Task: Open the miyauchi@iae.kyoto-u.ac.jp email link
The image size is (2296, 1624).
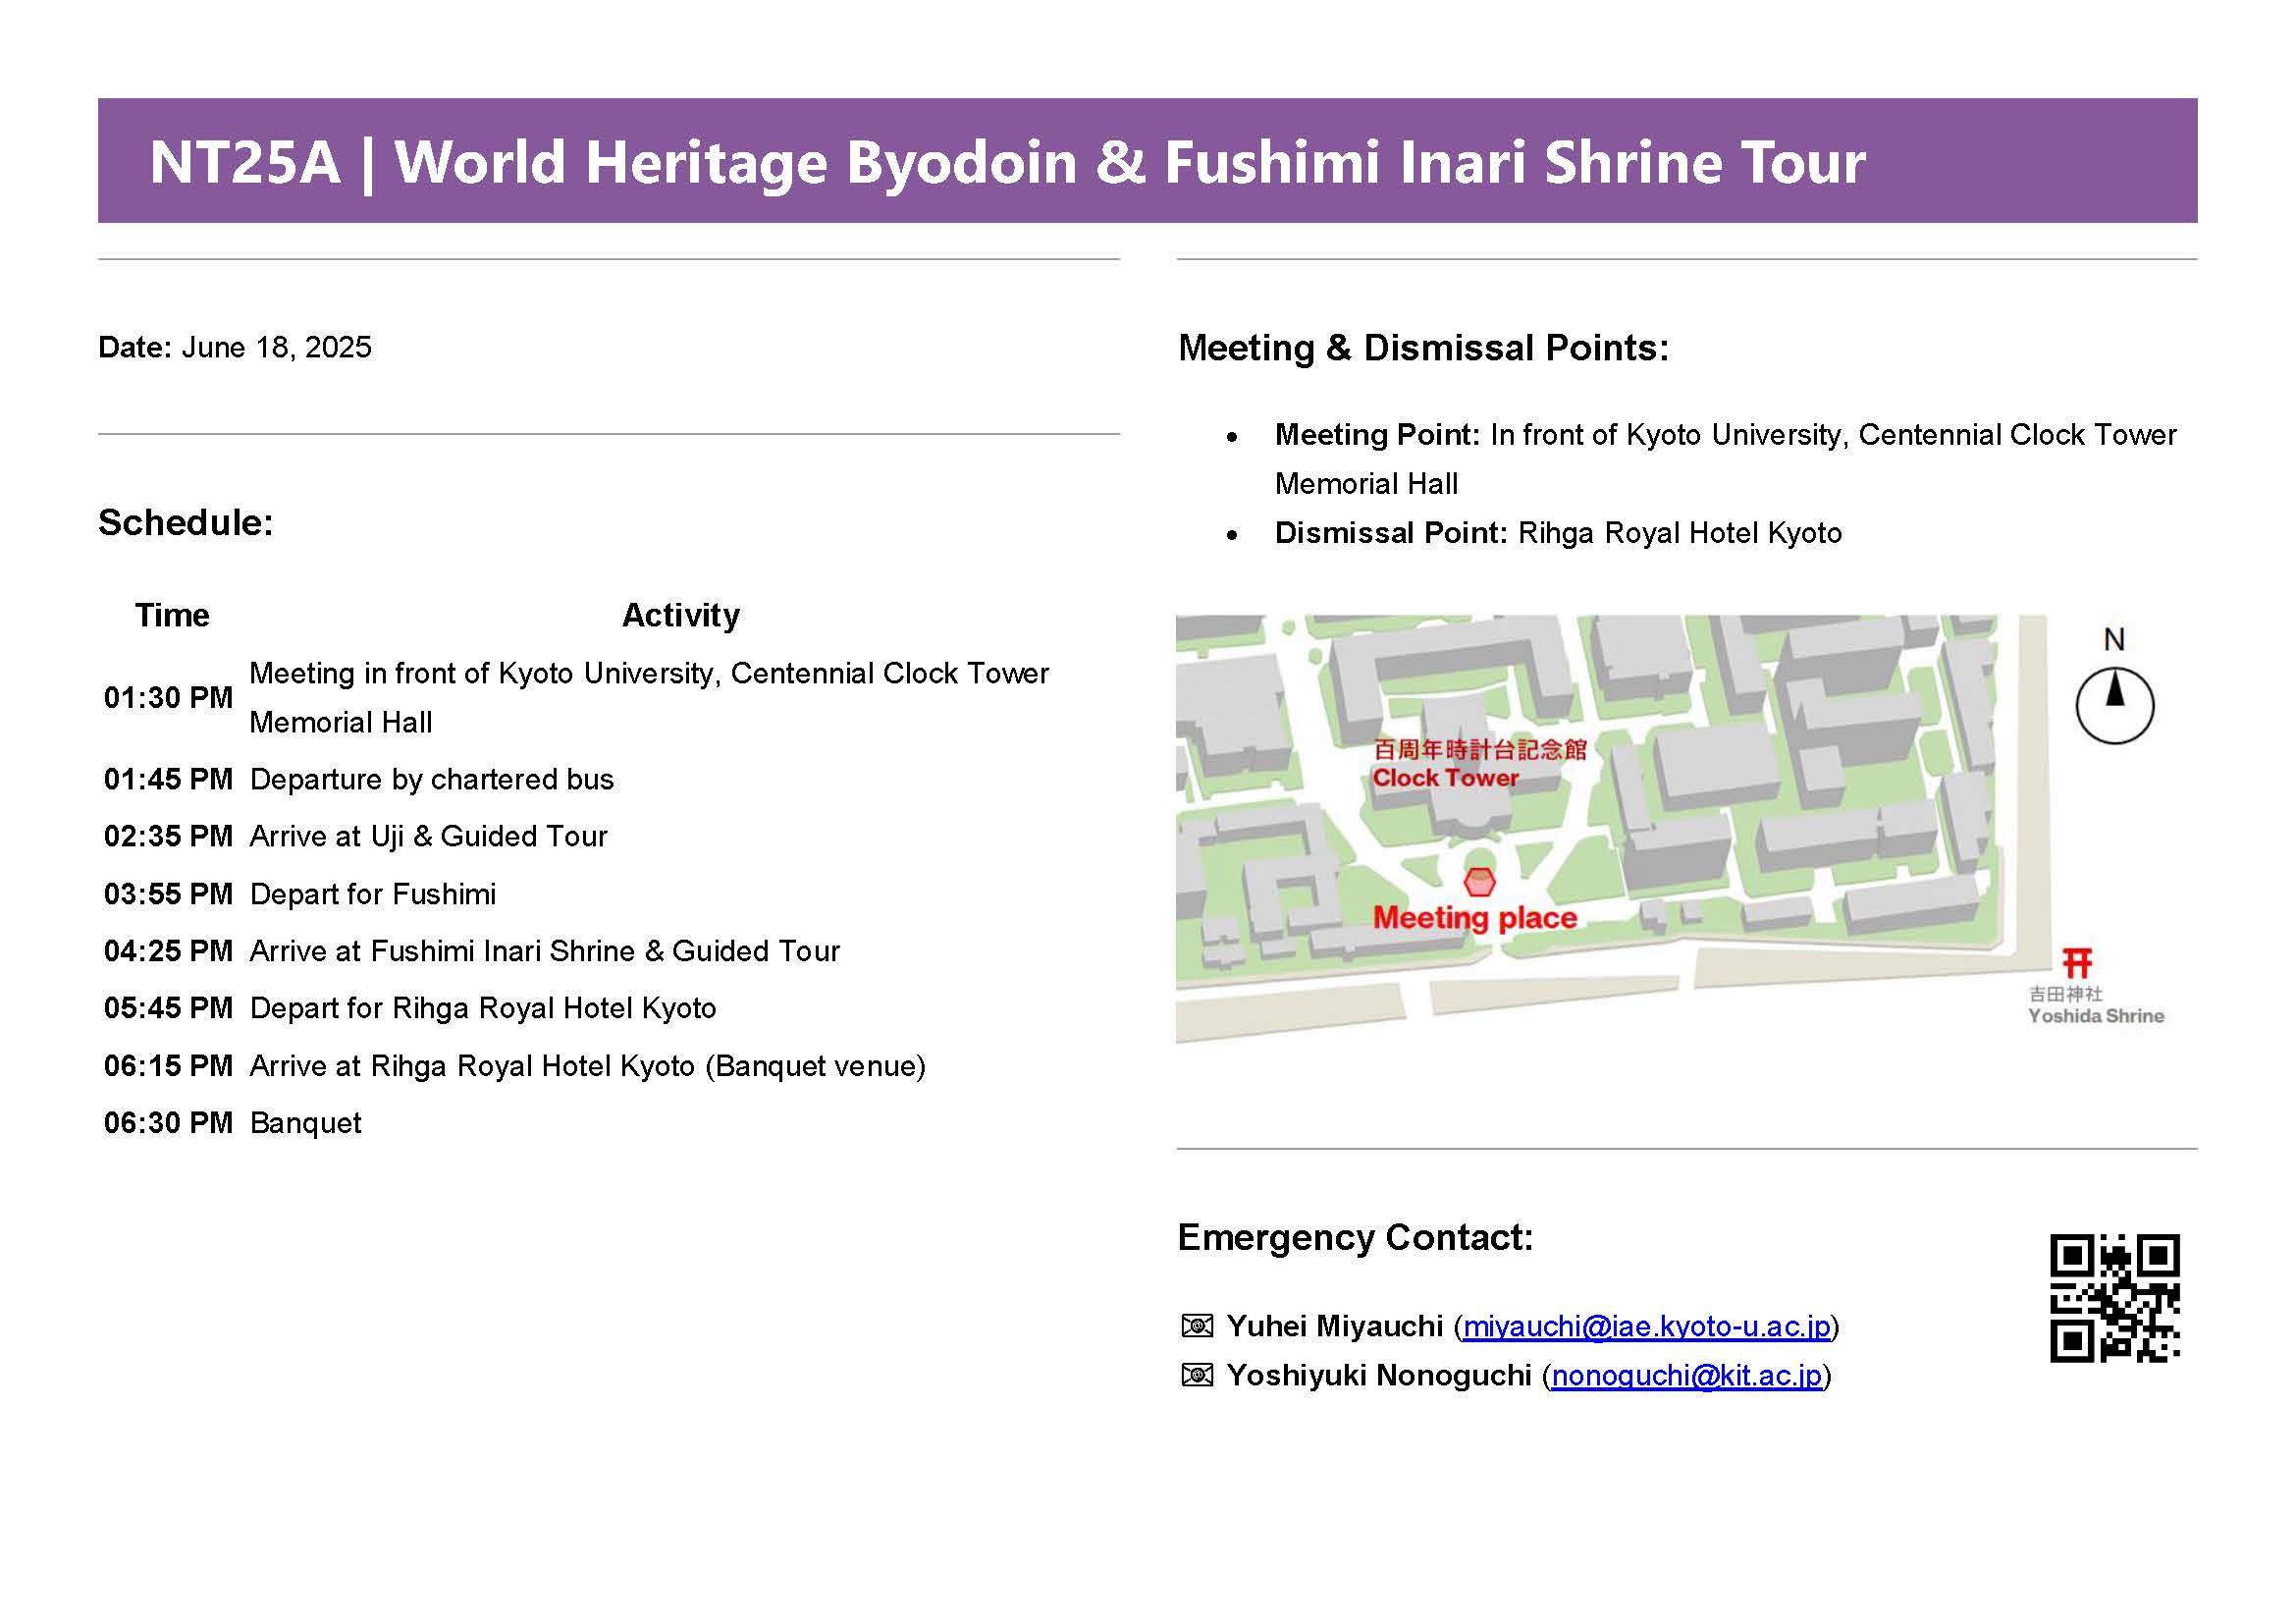Action: pos(1646,1326)
